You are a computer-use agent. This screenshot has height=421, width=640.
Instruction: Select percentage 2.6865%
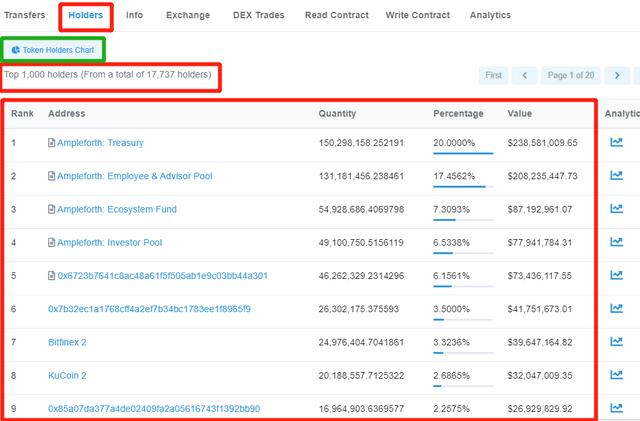(x=451, y=376)
